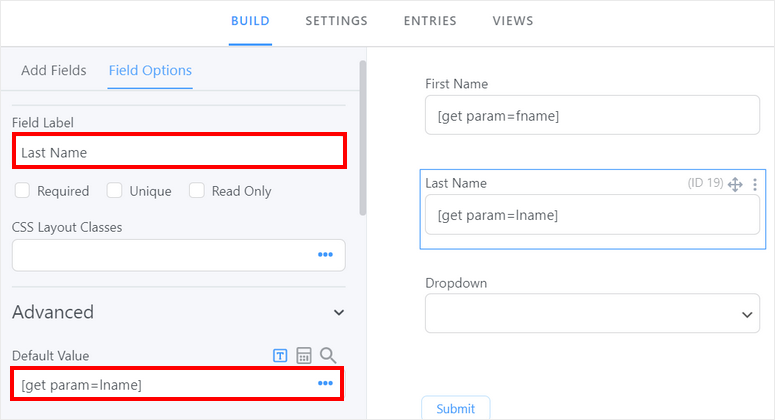Toggle the Read Only checkbox
This screenshot has width=775, height=420.
pyautogui.click(x=197, y=190)
